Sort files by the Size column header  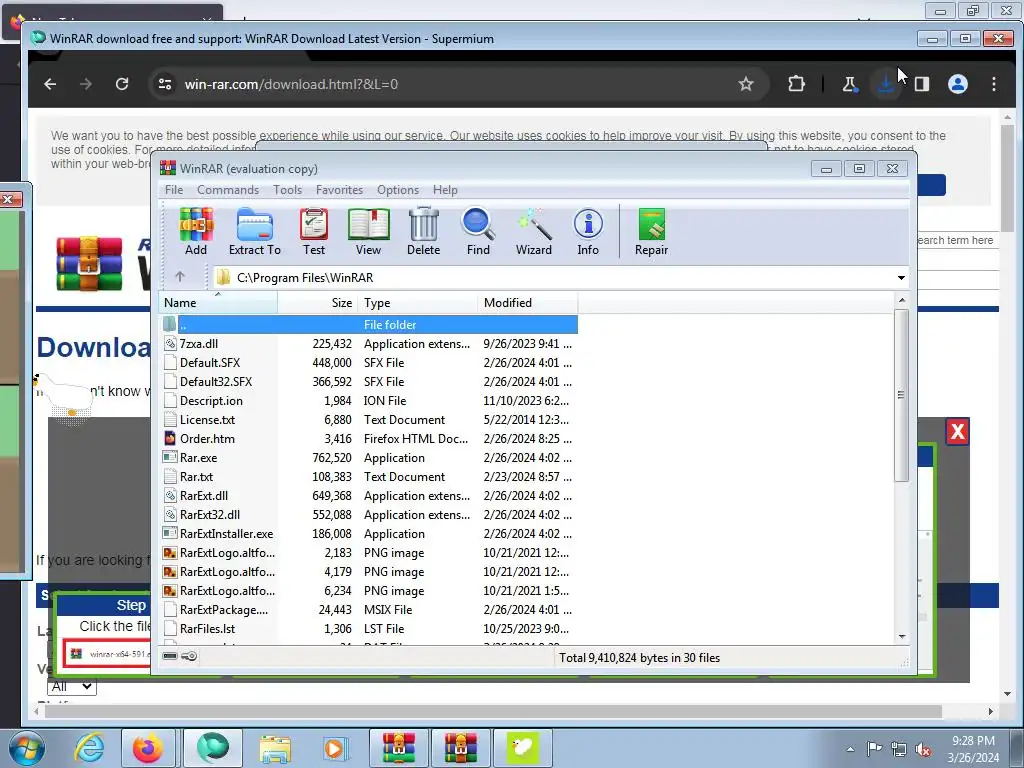pos(318,303)
